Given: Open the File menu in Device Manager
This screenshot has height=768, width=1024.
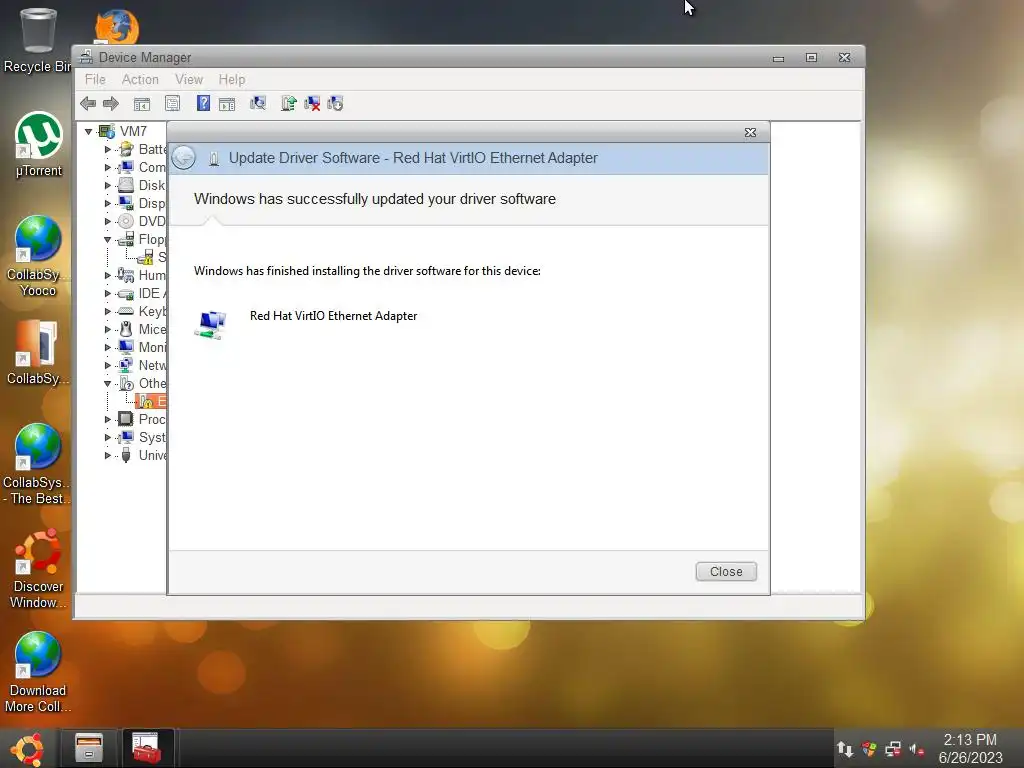Looking at the screenshot, I should pyautogui.click(x=95, y=79).
